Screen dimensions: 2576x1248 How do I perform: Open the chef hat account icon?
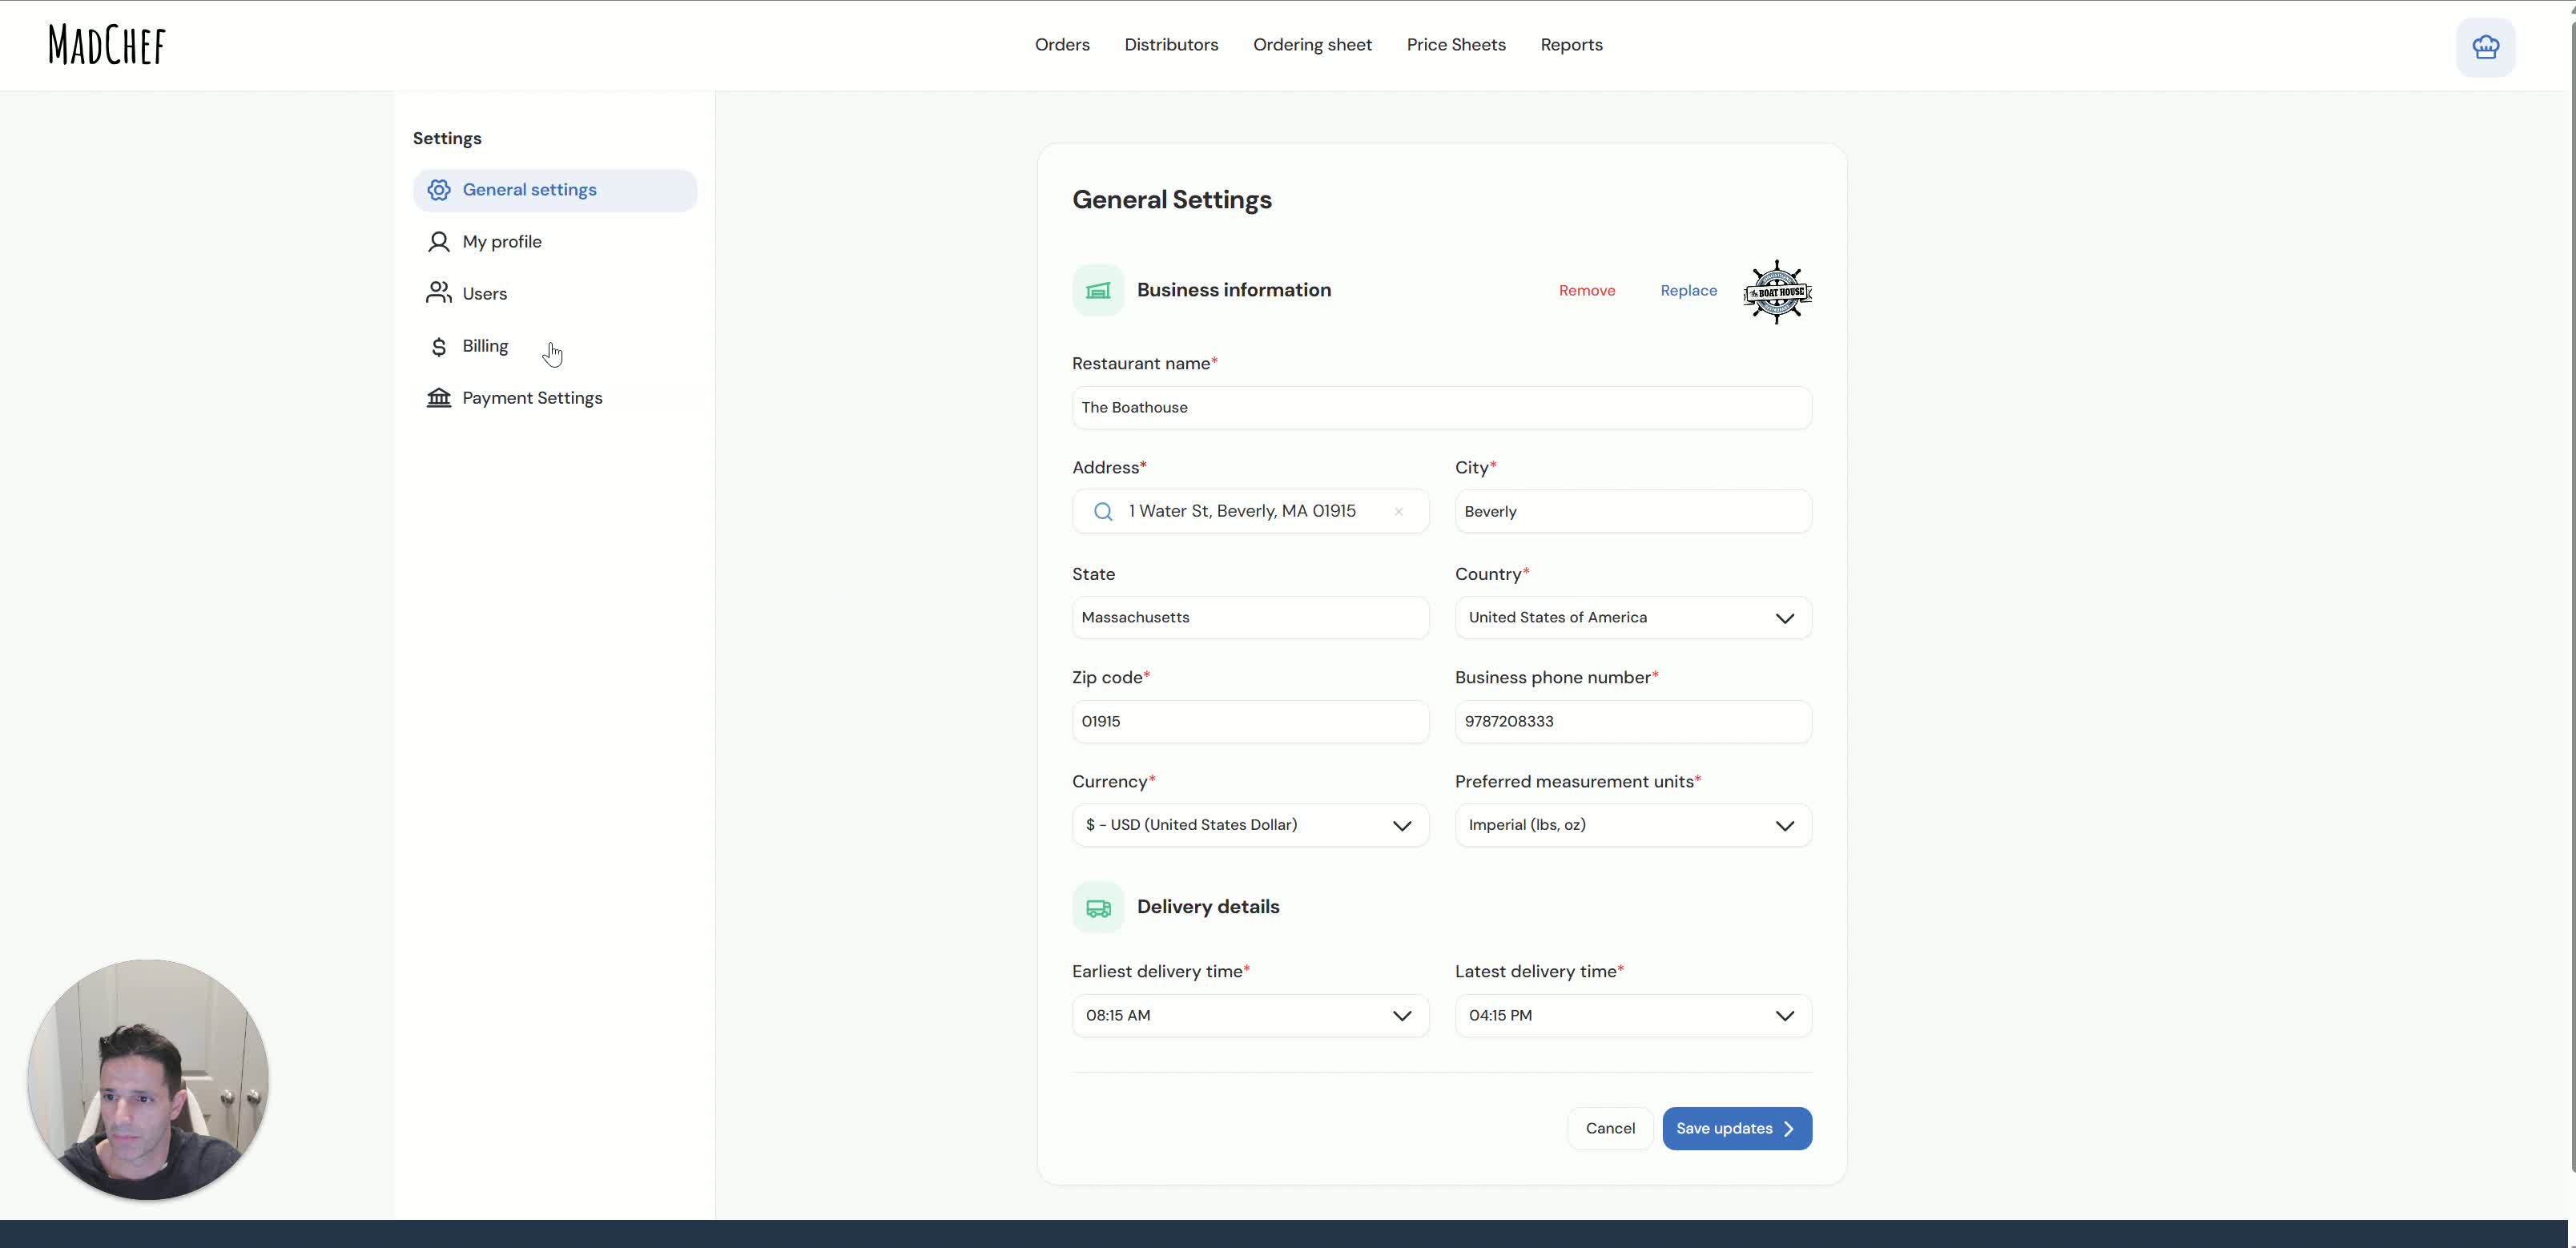[2485, 47]
